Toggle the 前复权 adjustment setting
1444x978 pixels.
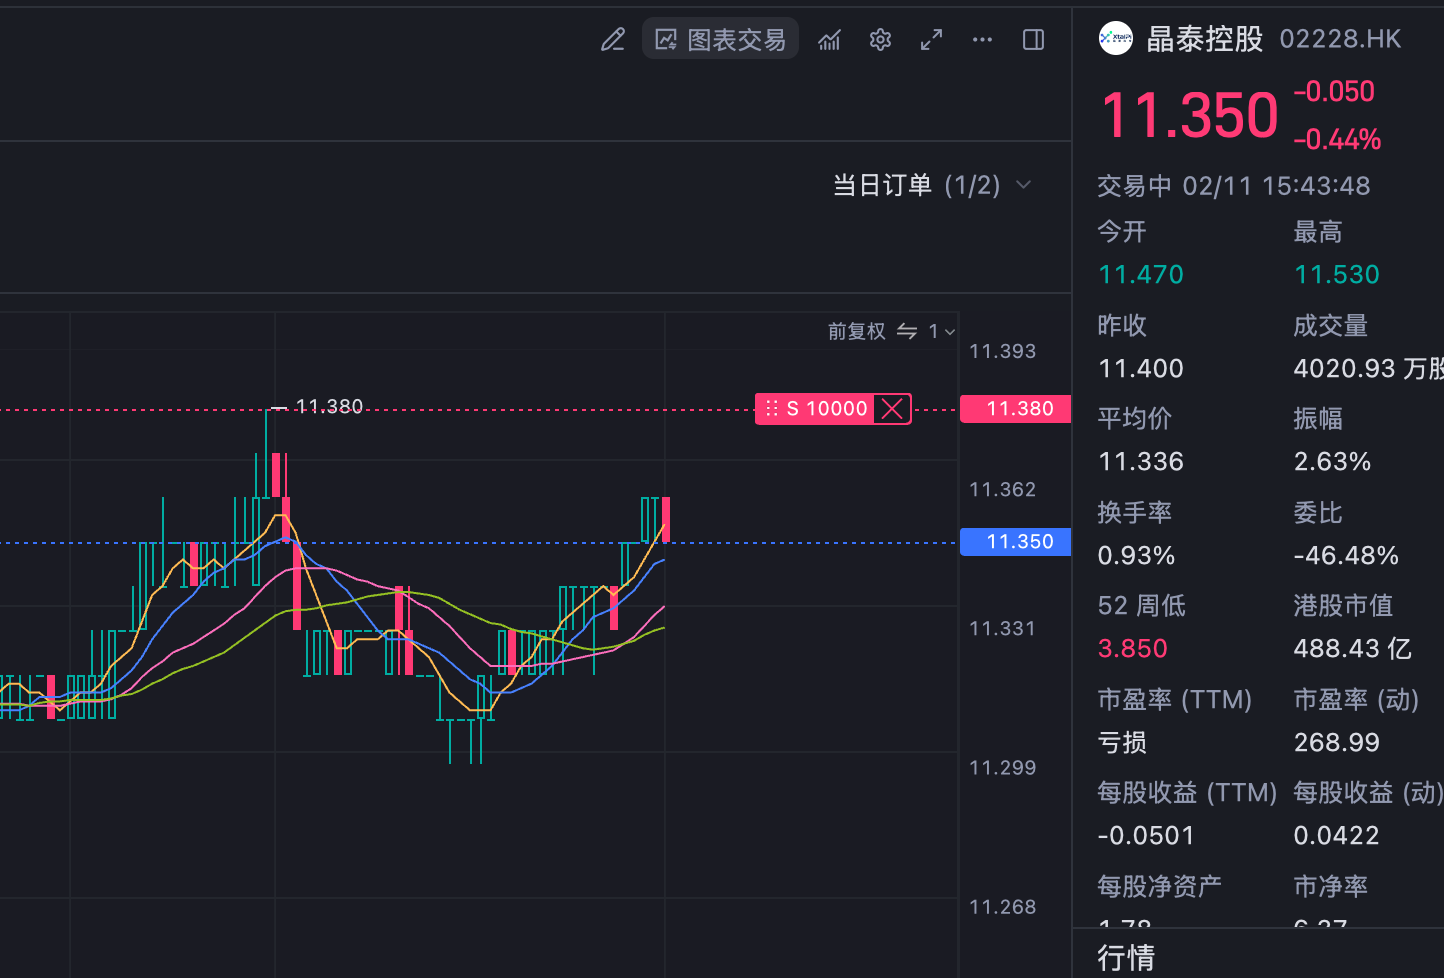click(x=856, y=331)
